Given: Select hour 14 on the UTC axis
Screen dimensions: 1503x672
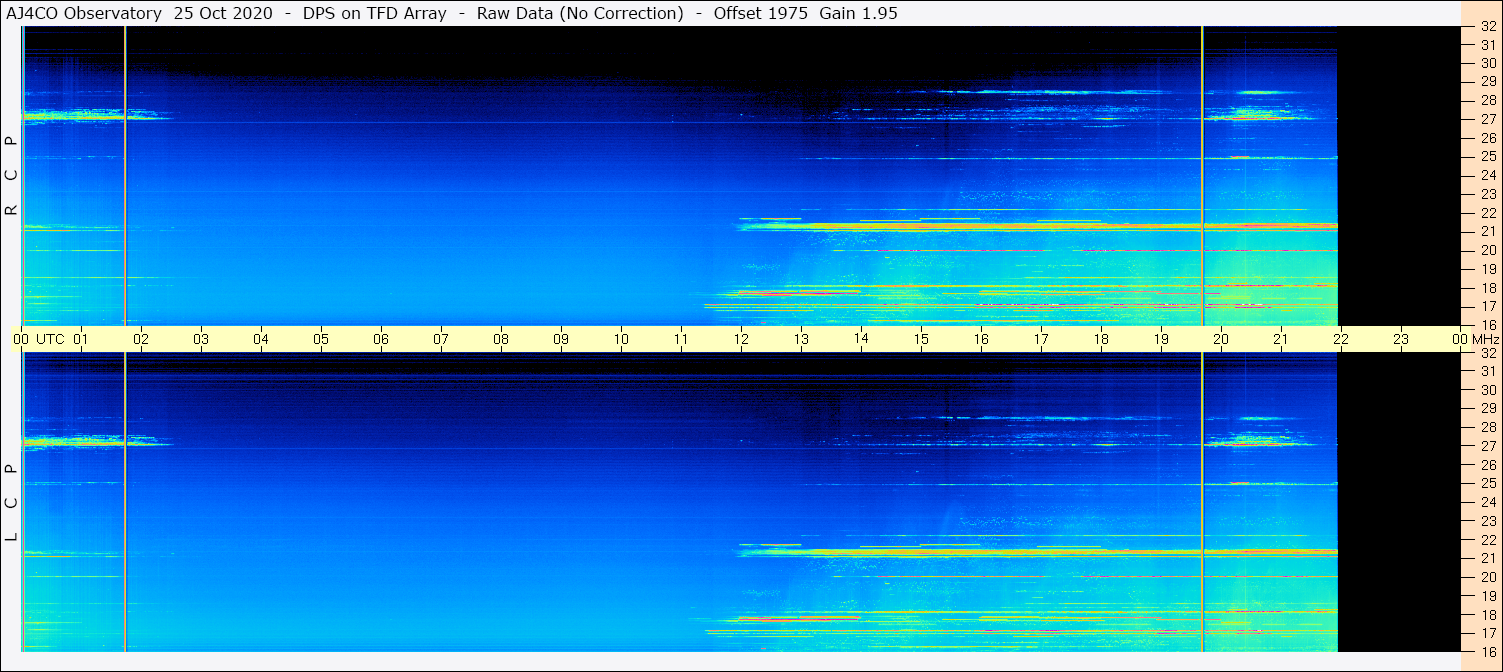Looking at the screenshot, I should point(861,339).
